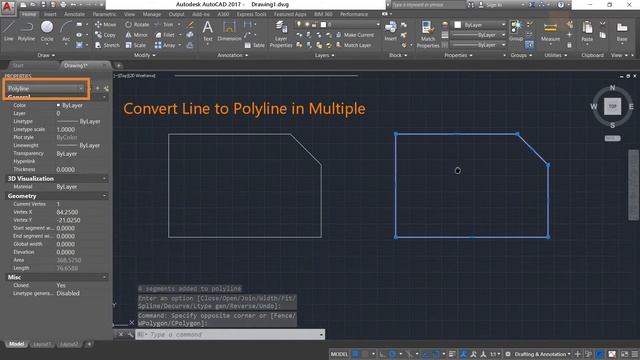This screenshot has width=640, height=360.
Task: Click Match Layer button
Action: (x=353, y=45)
